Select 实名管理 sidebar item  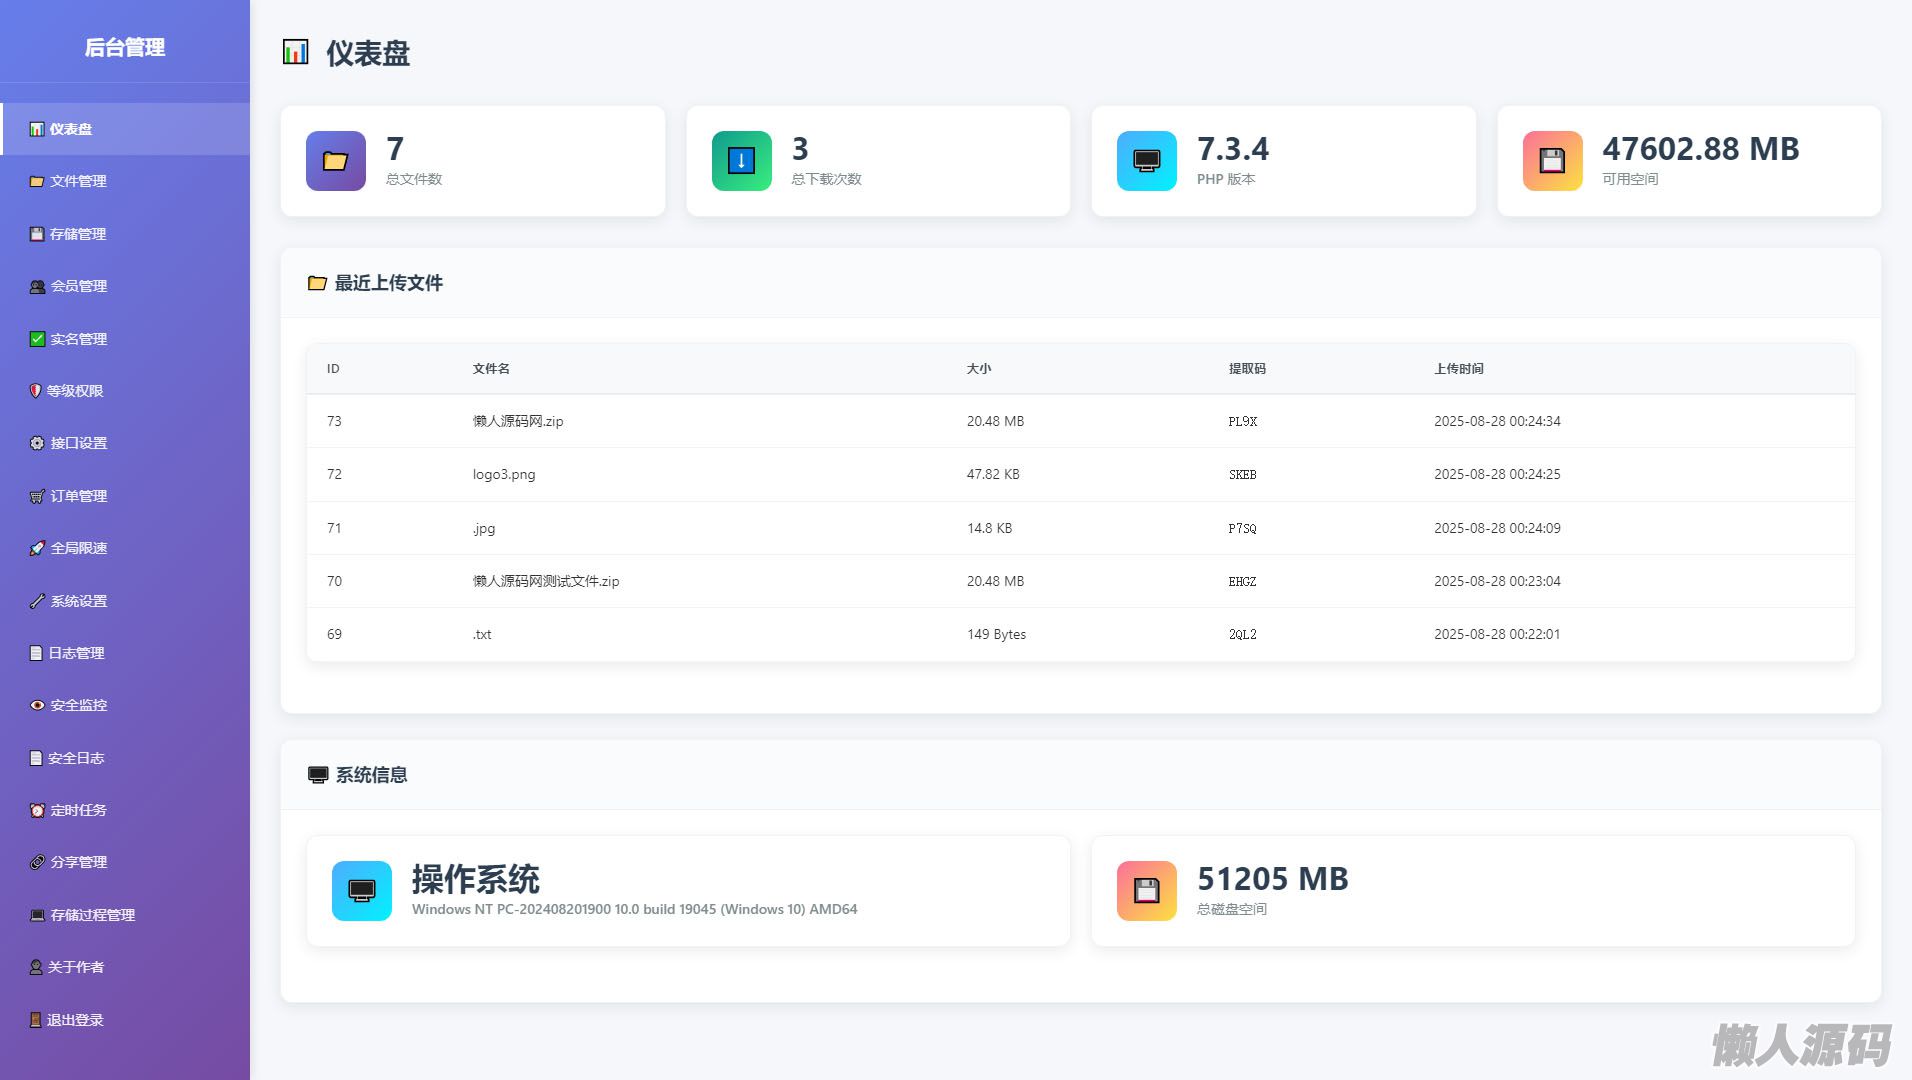click(x=78, y=339)
